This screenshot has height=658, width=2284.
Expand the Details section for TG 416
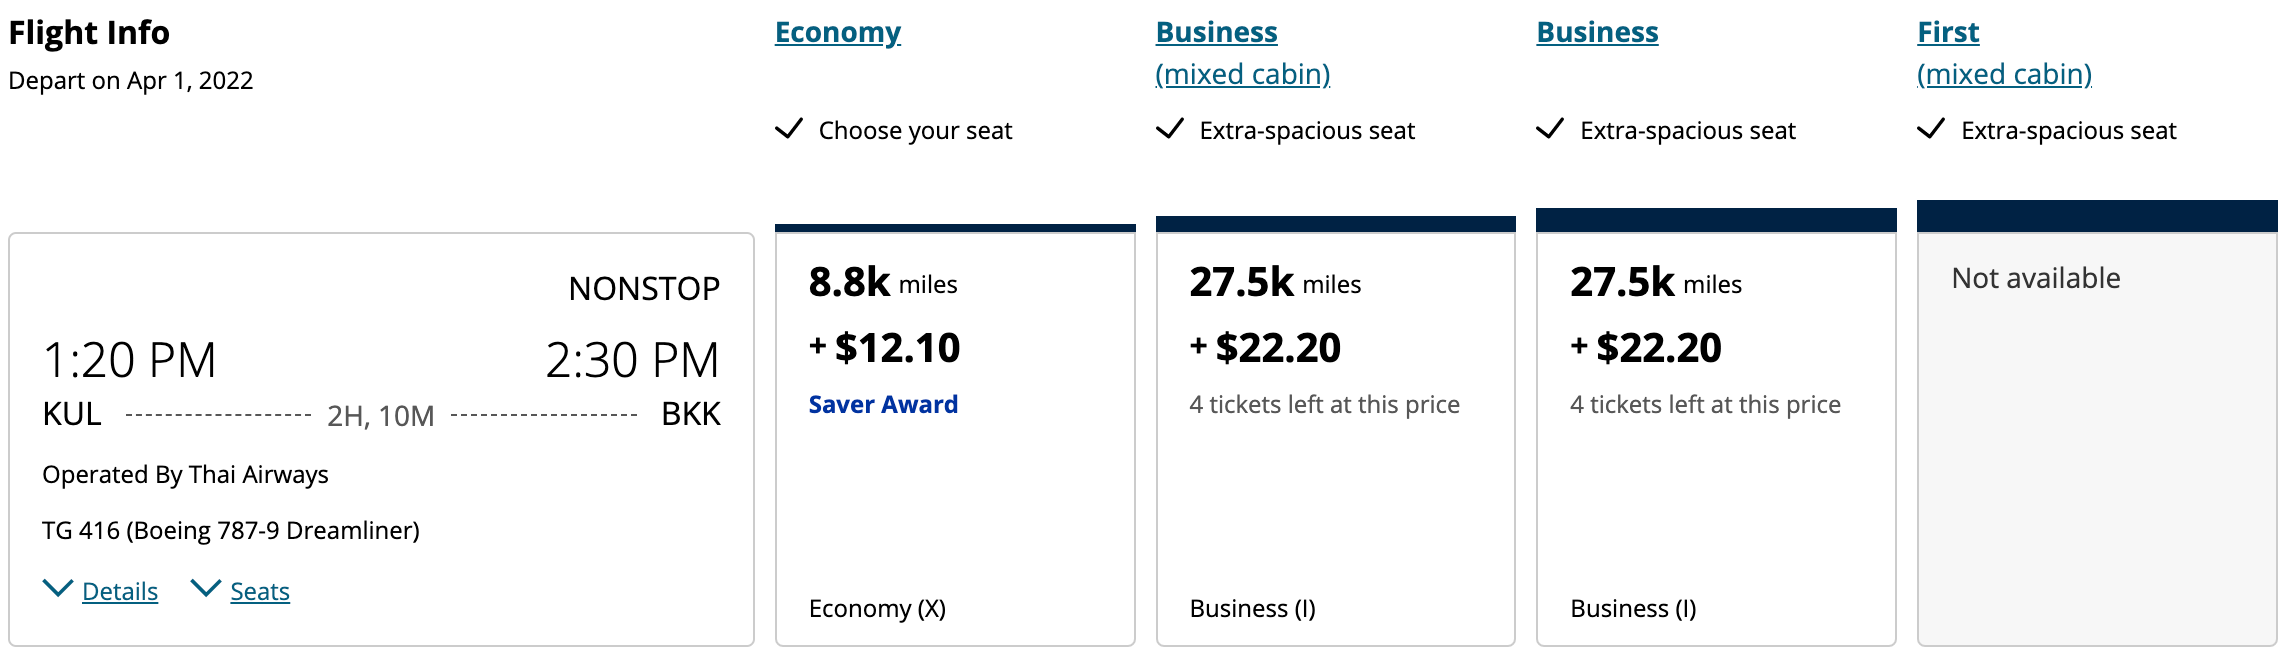click(122, 591)
